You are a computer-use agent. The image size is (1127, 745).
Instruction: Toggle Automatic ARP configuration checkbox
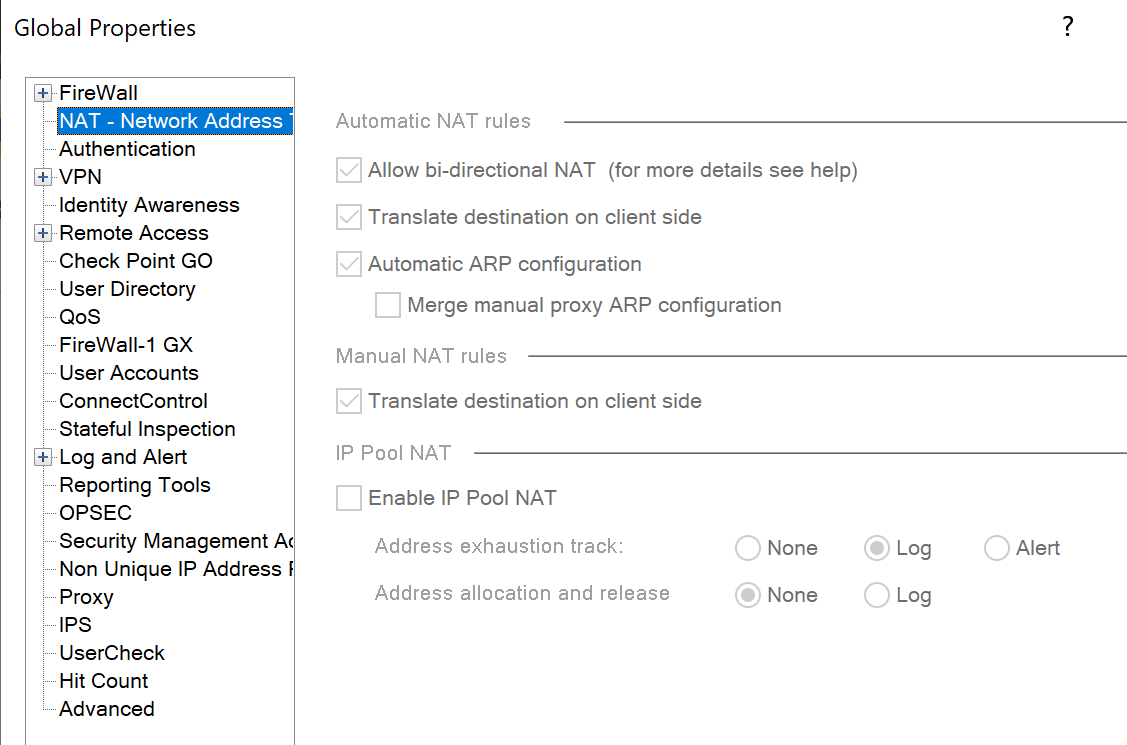click(349, 264)
